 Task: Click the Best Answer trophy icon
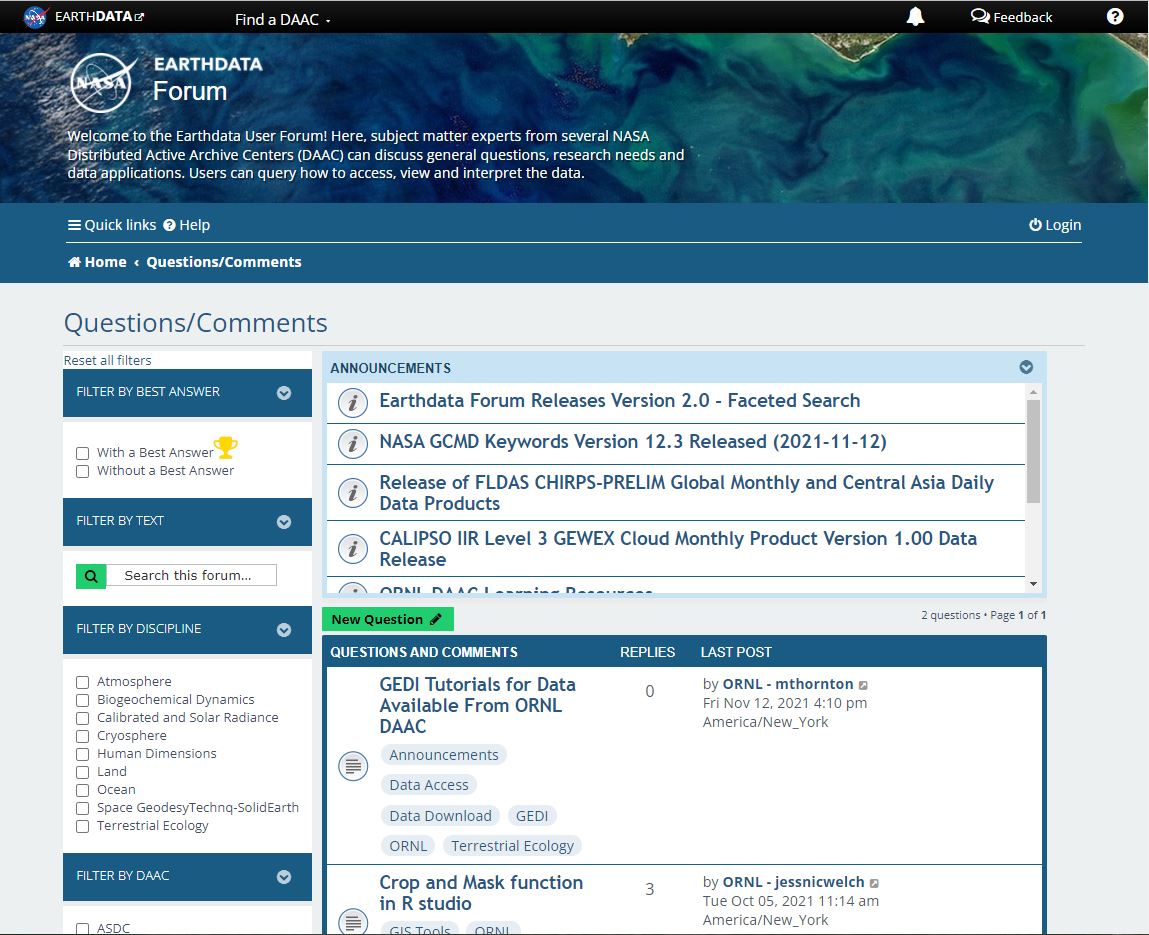(x=226, y=447)
